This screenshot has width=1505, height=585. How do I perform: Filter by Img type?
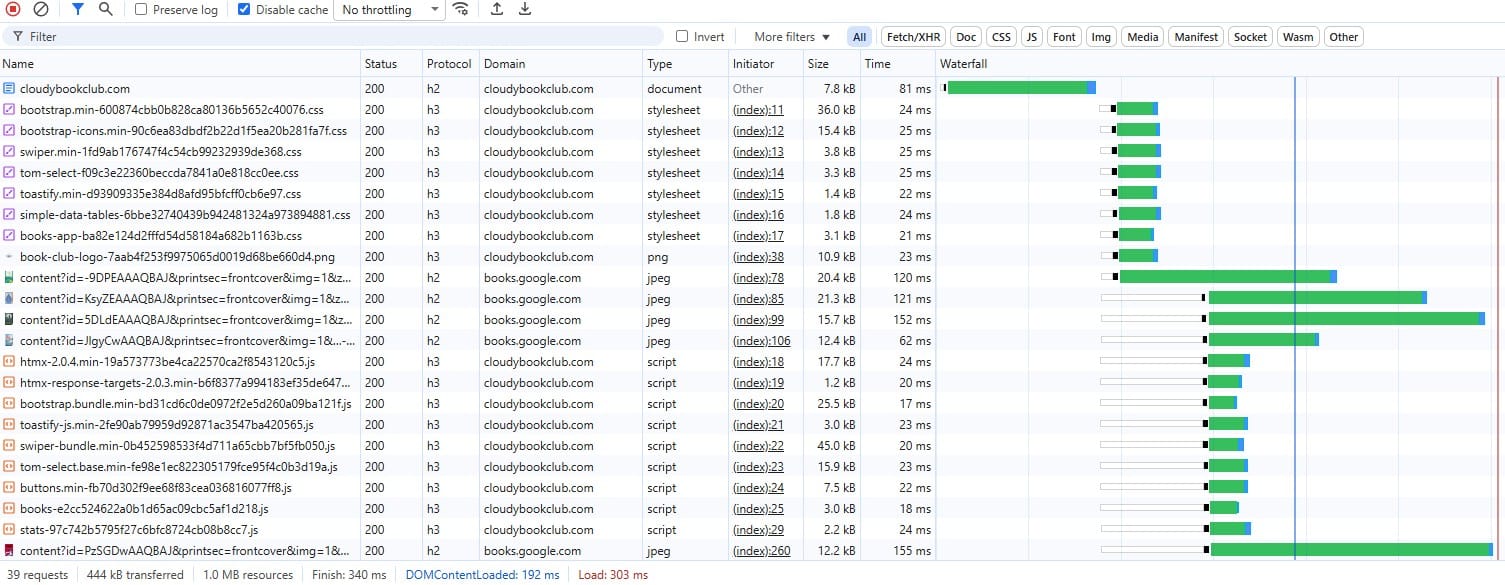click(1101, 37)
